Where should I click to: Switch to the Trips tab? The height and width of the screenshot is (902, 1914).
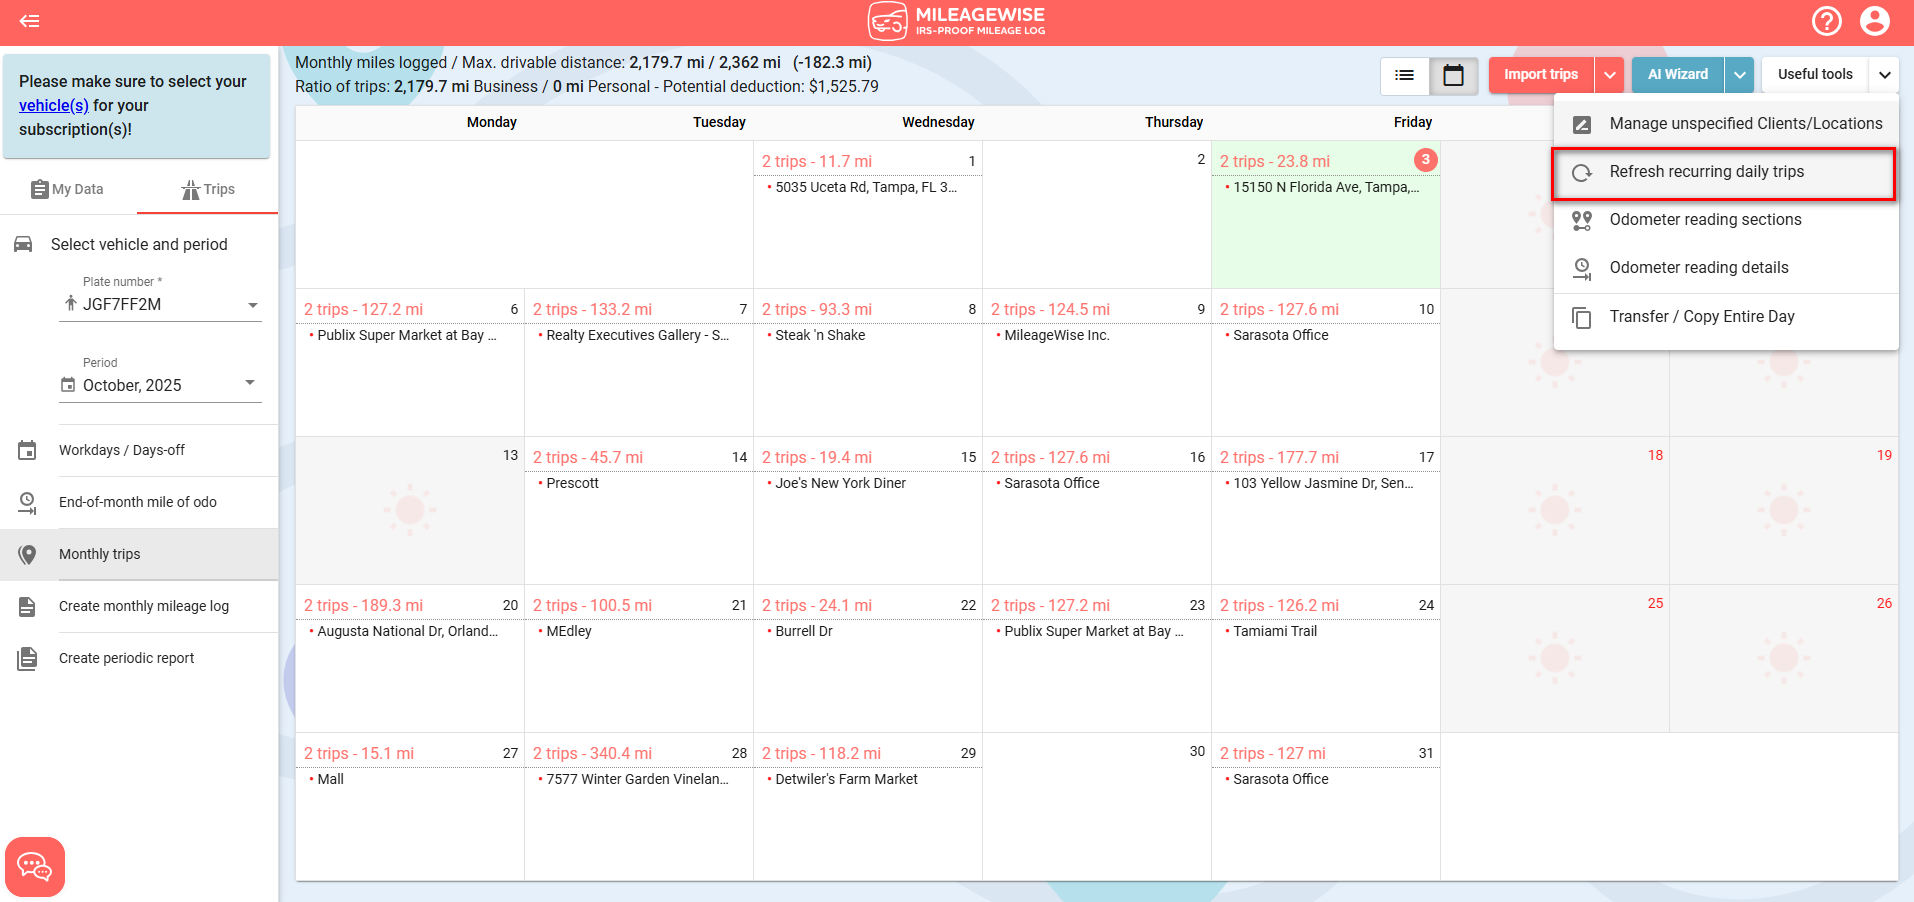pyautogui.click(x=208, y=189)
